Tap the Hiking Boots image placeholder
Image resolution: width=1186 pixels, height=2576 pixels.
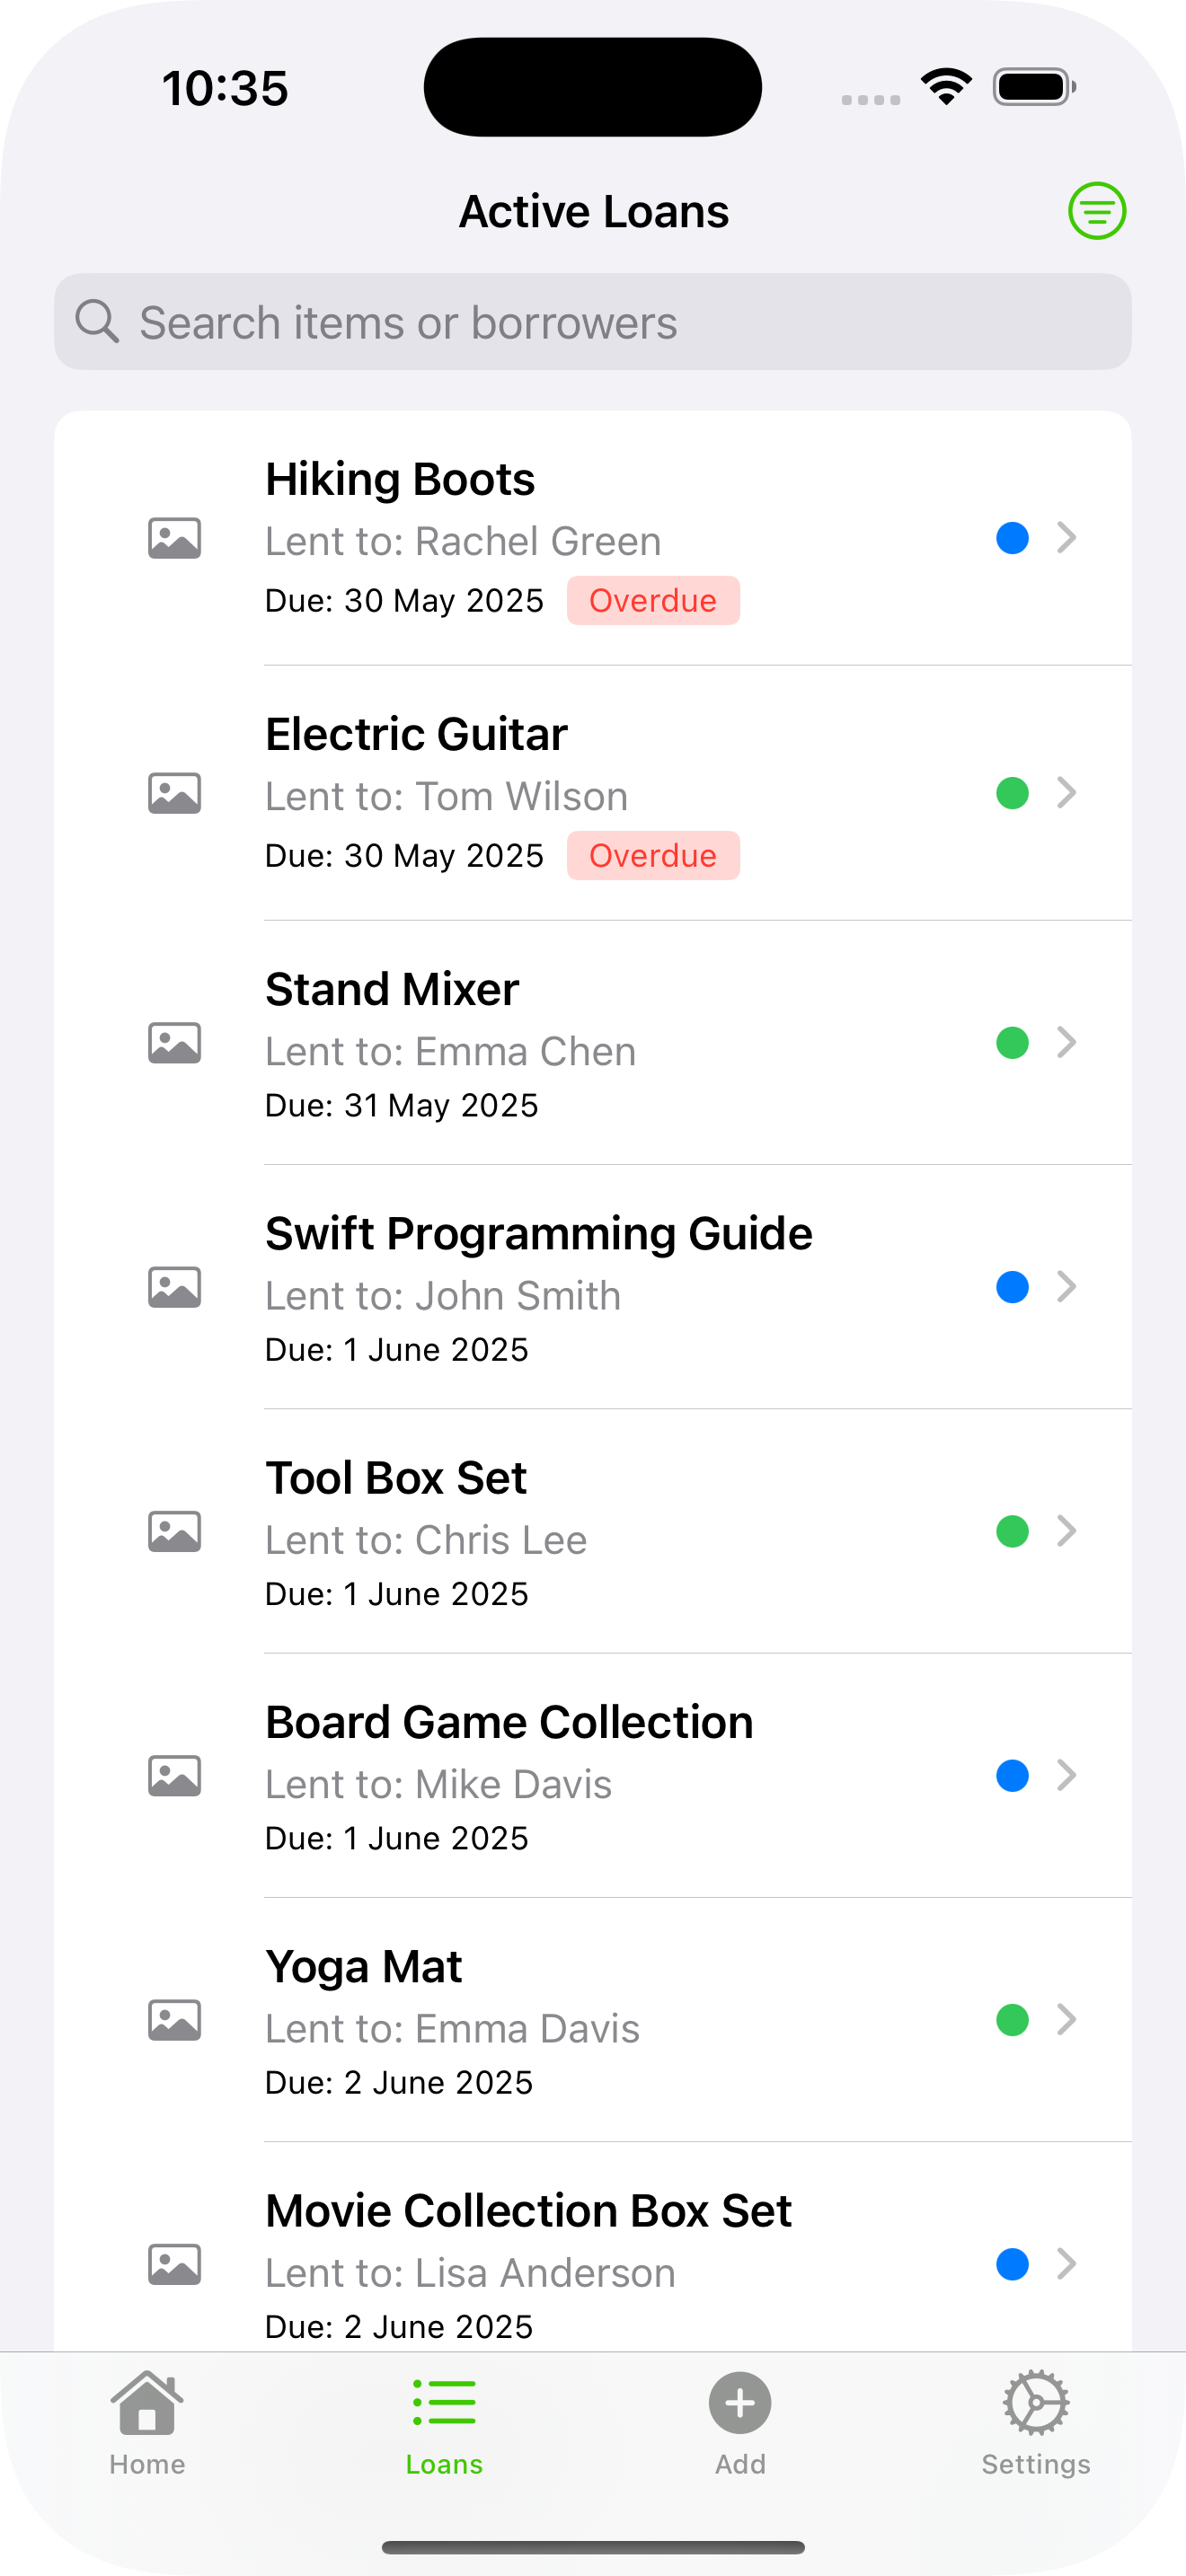pyautogui.click(x=175, y=538)
